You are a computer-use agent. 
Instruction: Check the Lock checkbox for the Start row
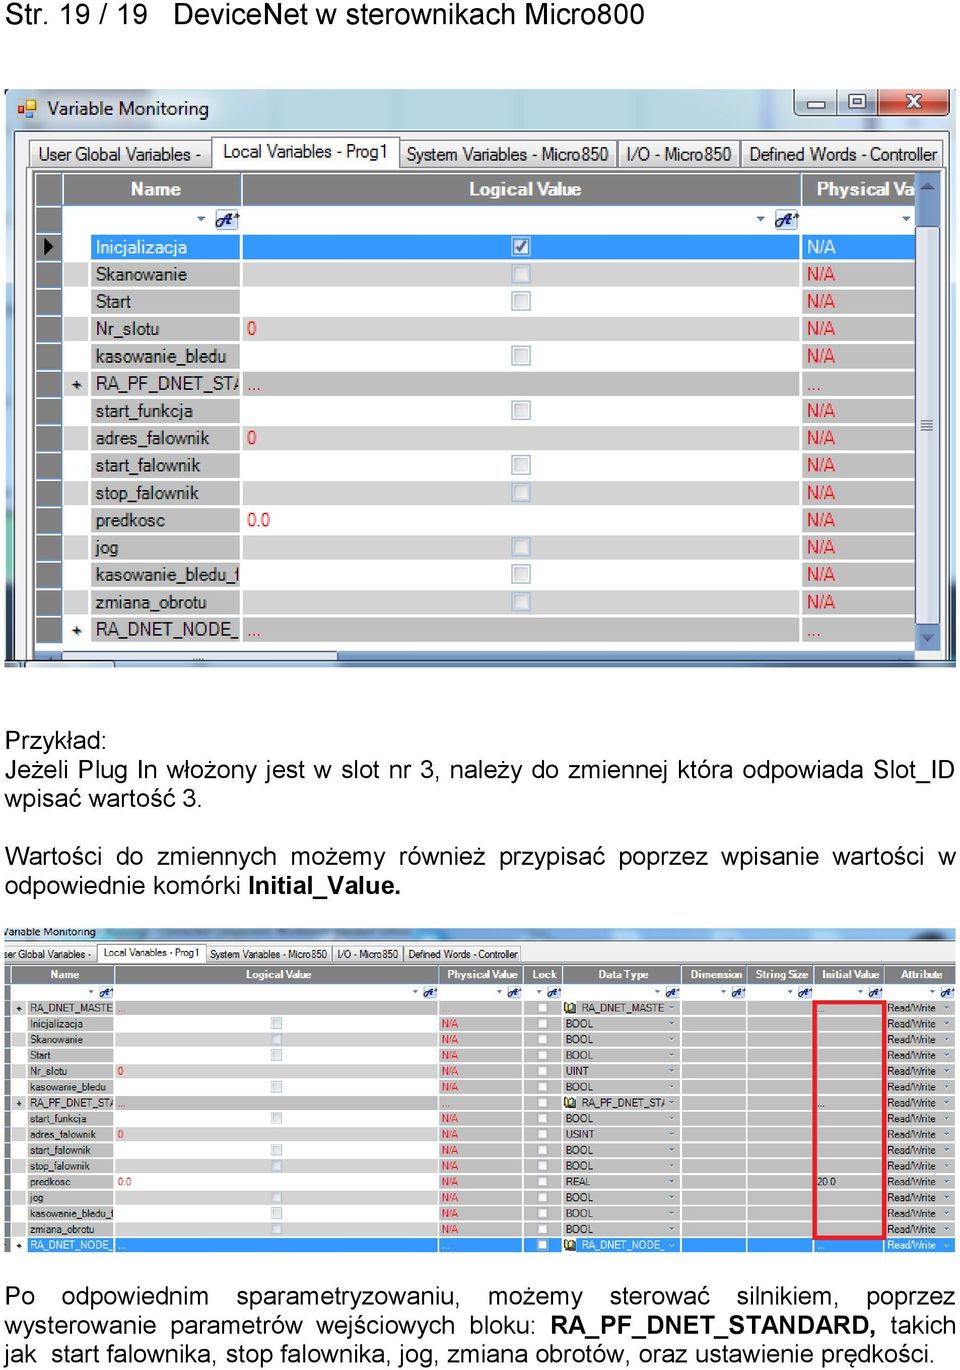coord(542,1055)
